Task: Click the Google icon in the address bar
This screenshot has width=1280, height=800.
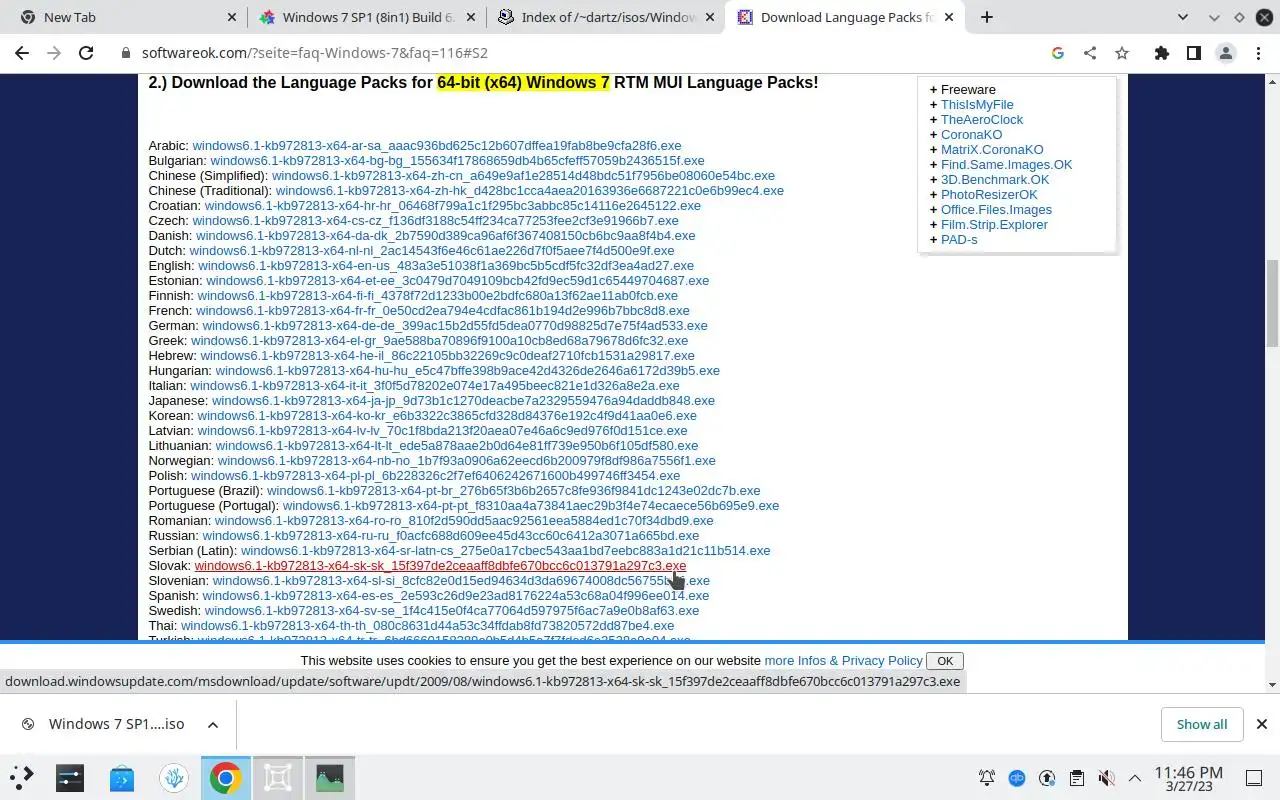Action: coord(1058,53)
